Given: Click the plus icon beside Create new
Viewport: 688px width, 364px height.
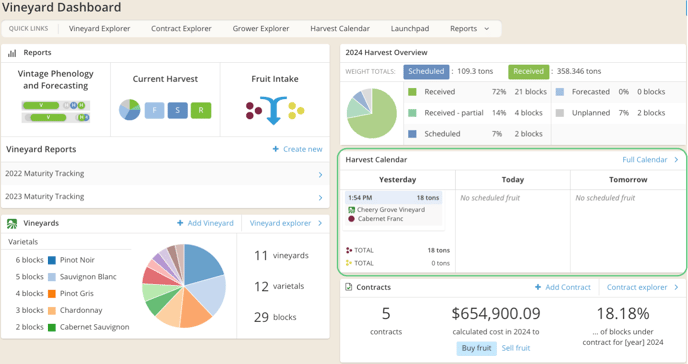Looking at the screenshot, I should [276, 149].
